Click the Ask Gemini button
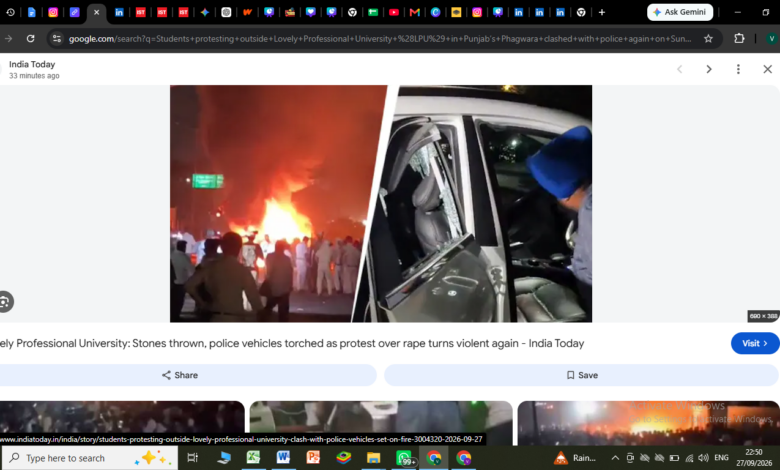Image resolution: width=780 pixels, height=470 pixels. point(680,12)
